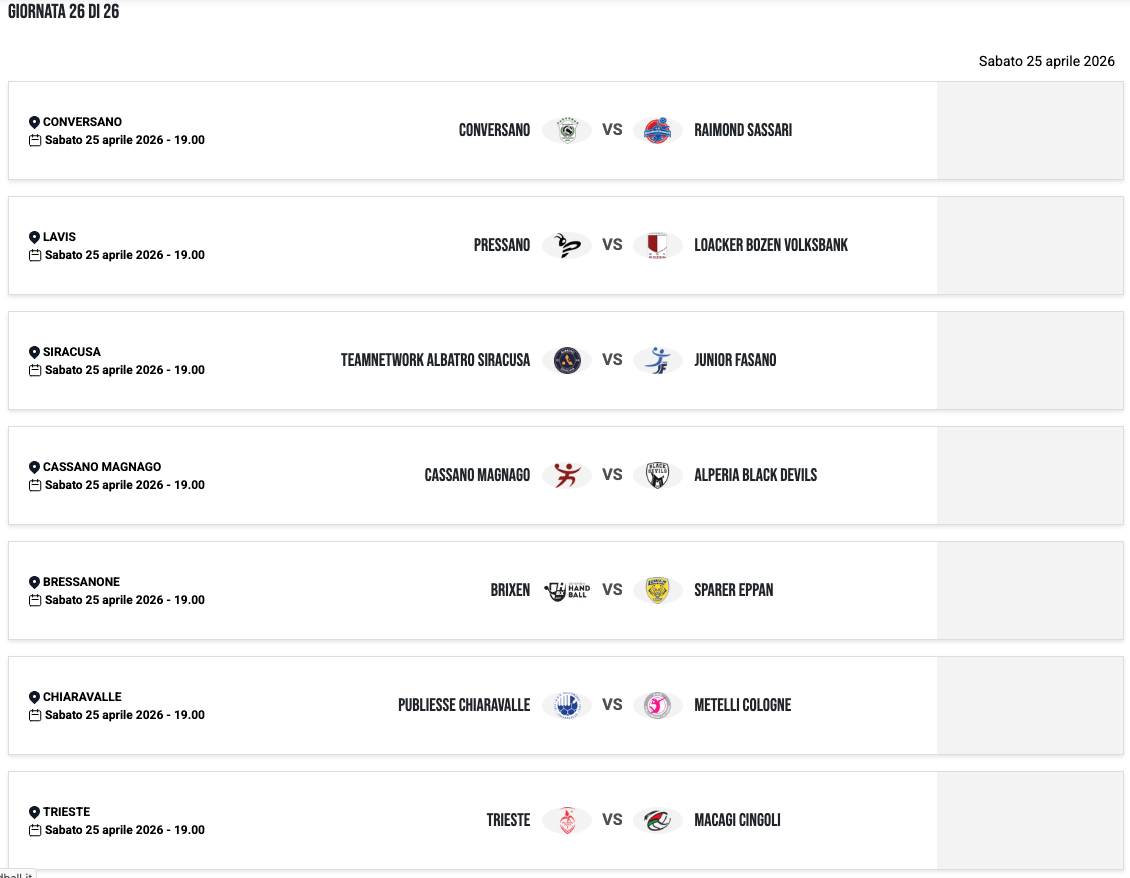Image resolution: width=1130 pixels, height=878 pixels.
Task: Click the grey result box for Brixen match
Action: click(1029, 591)
